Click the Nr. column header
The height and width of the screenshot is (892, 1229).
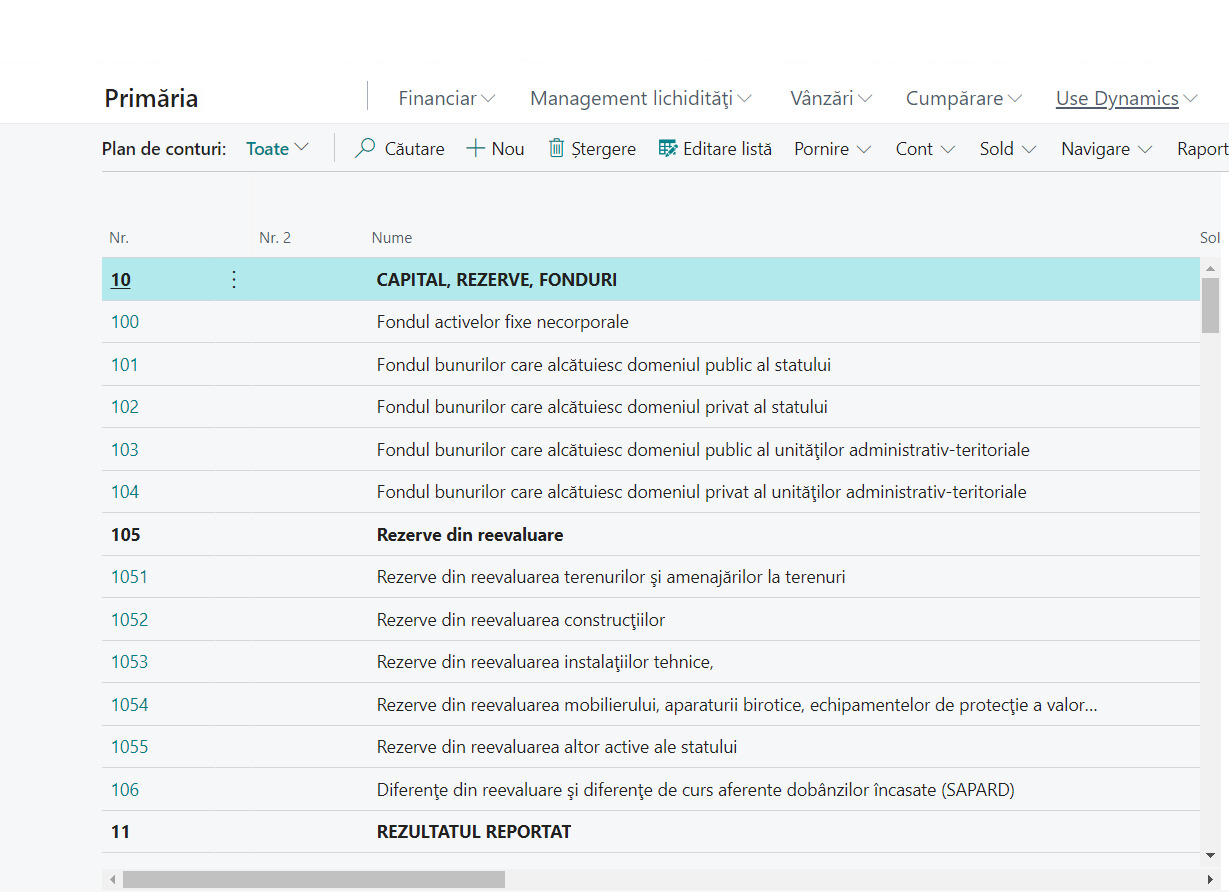point(118,237)
